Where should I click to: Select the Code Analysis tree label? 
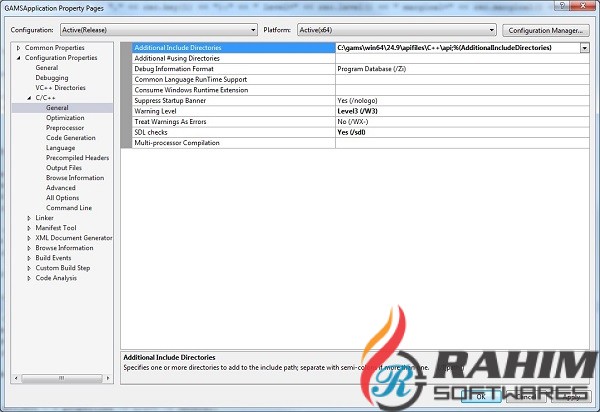pos(56,278)
